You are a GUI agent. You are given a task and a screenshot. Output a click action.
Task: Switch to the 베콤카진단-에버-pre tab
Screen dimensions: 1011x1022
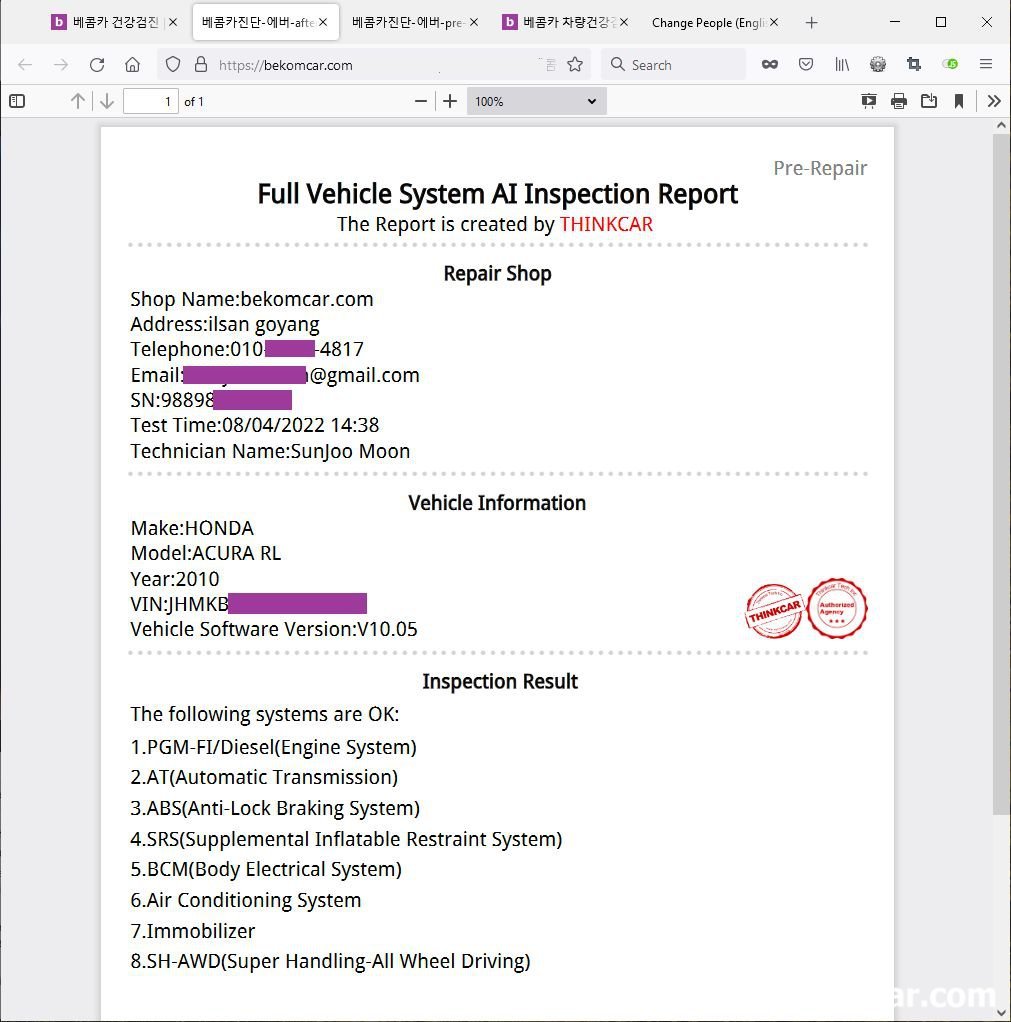[407, 23]
